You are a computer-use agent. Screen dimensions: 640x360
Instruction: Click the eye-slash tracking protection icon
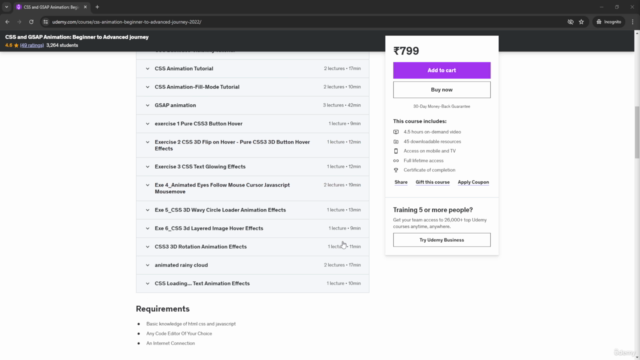pos(570,22)
